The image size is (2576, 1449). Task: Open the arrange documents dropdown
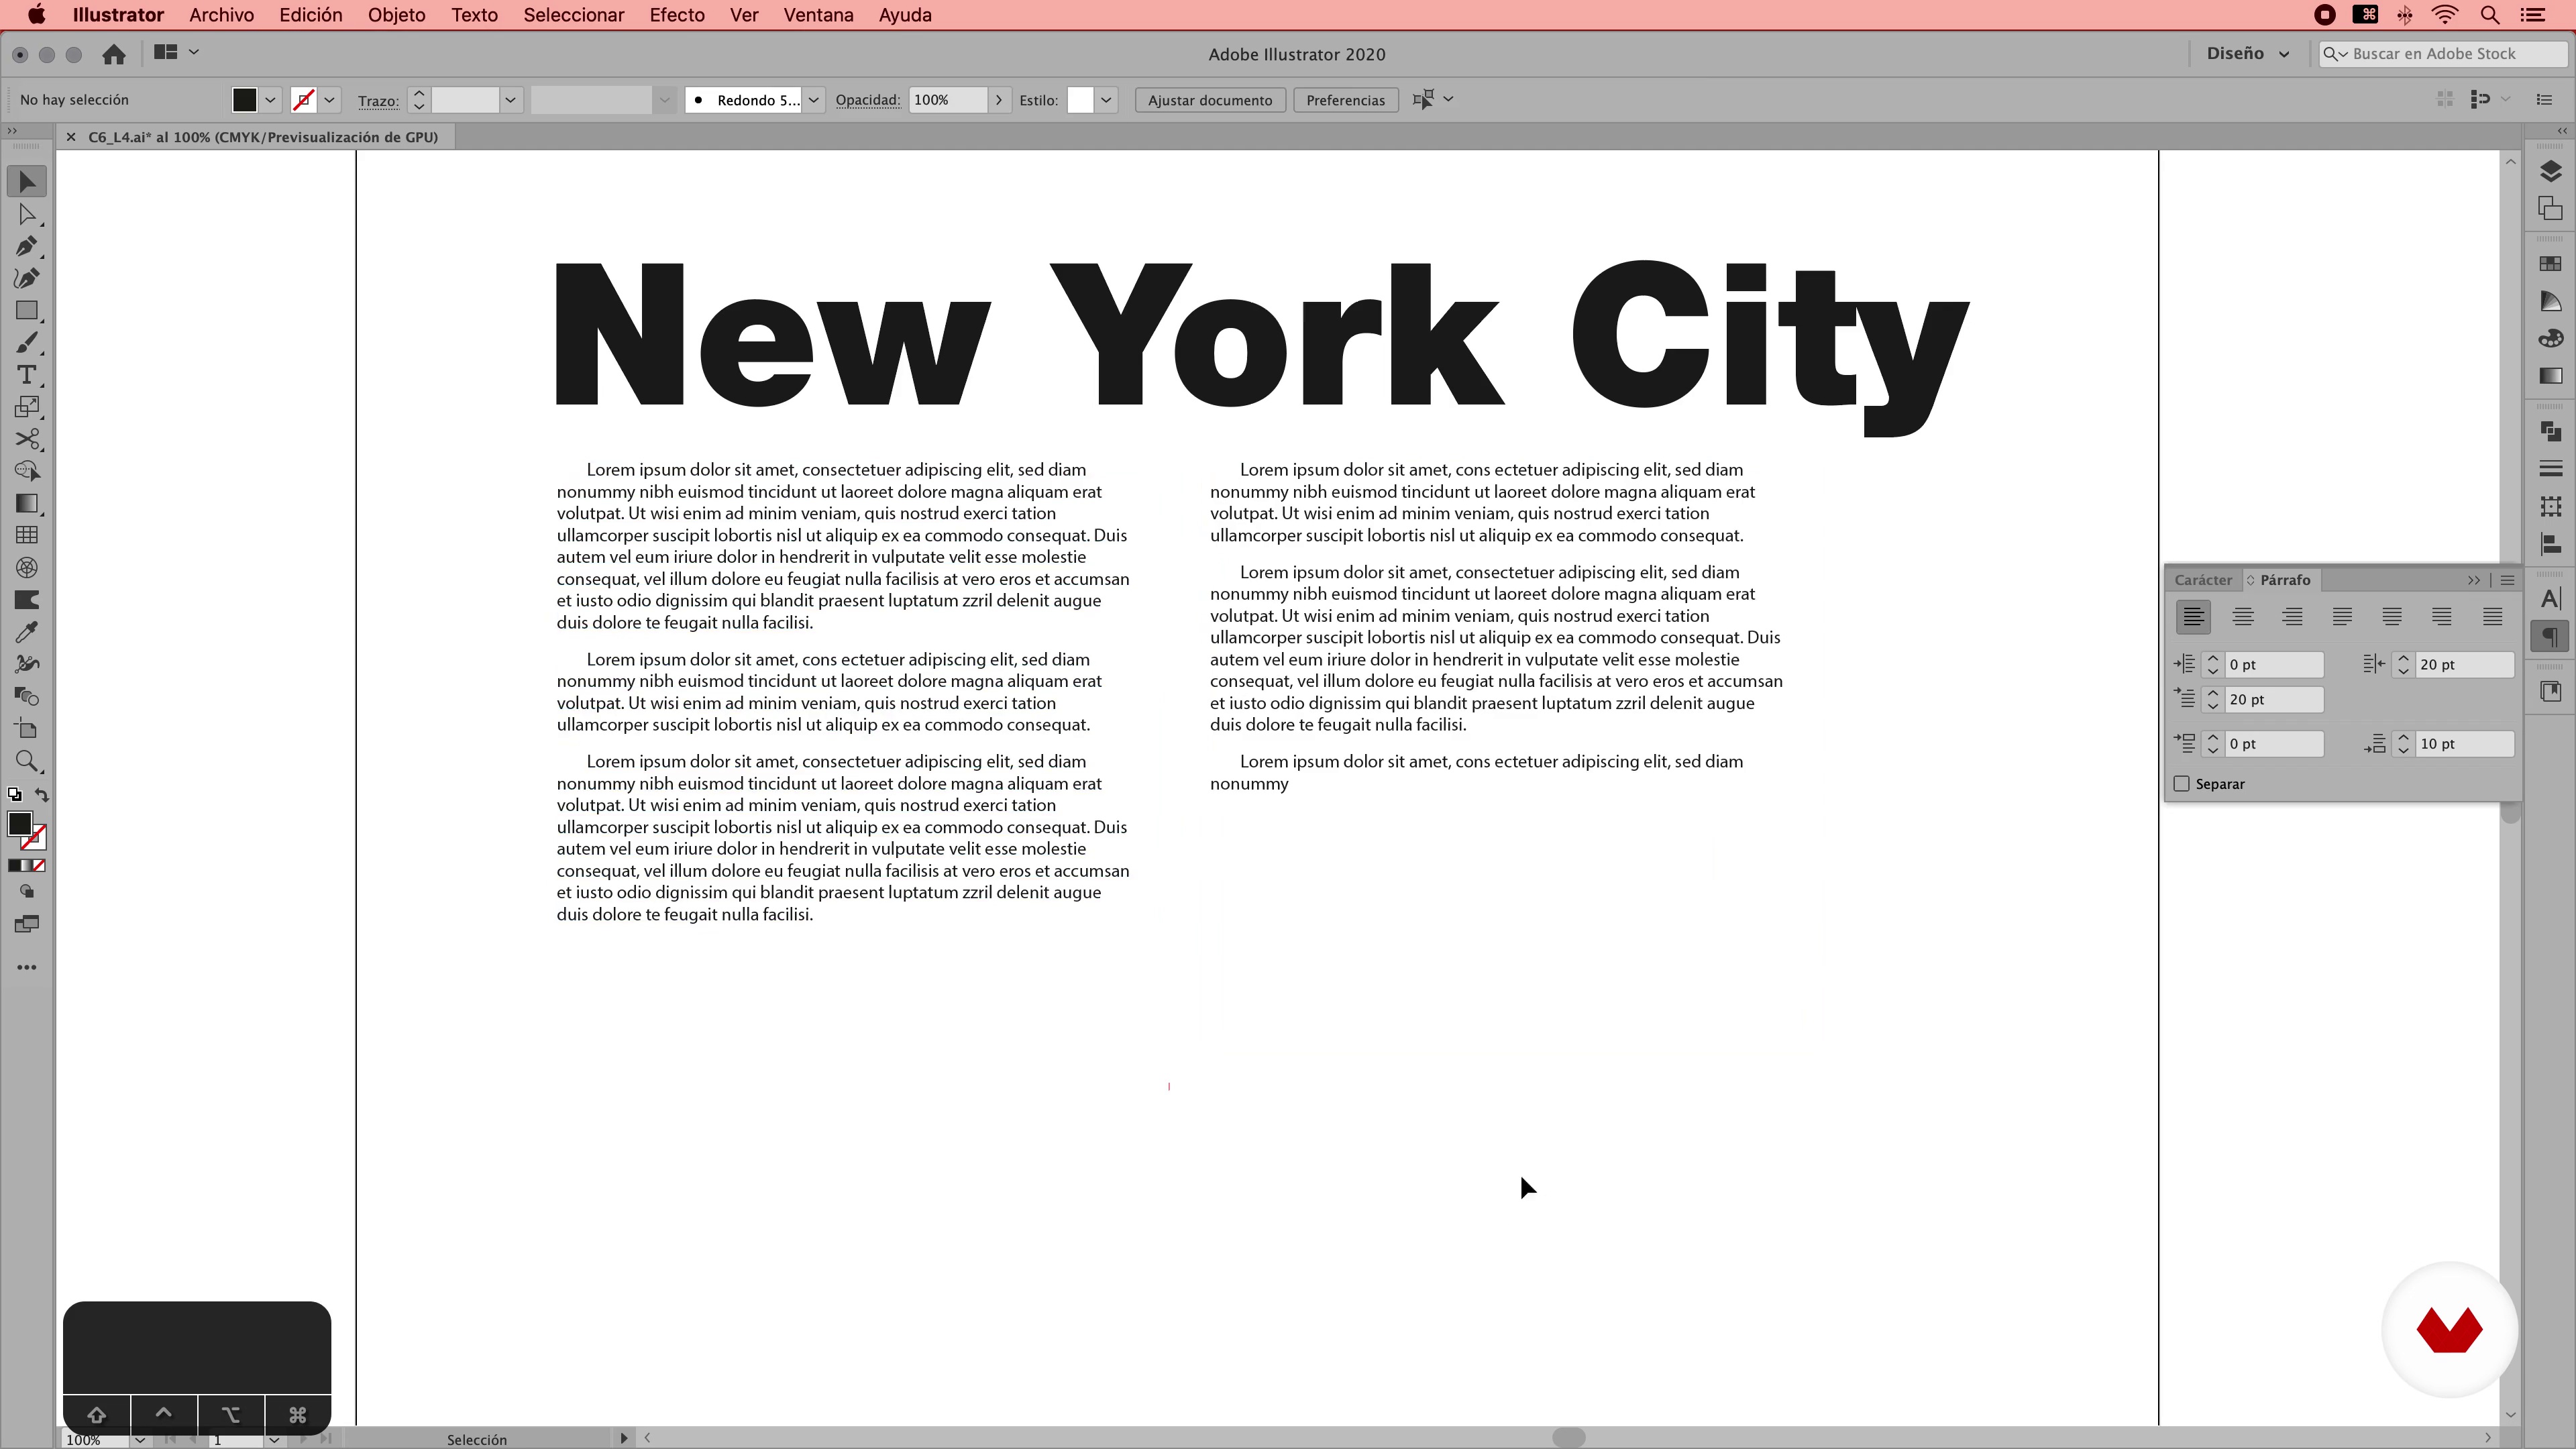[x=176, y=52]
